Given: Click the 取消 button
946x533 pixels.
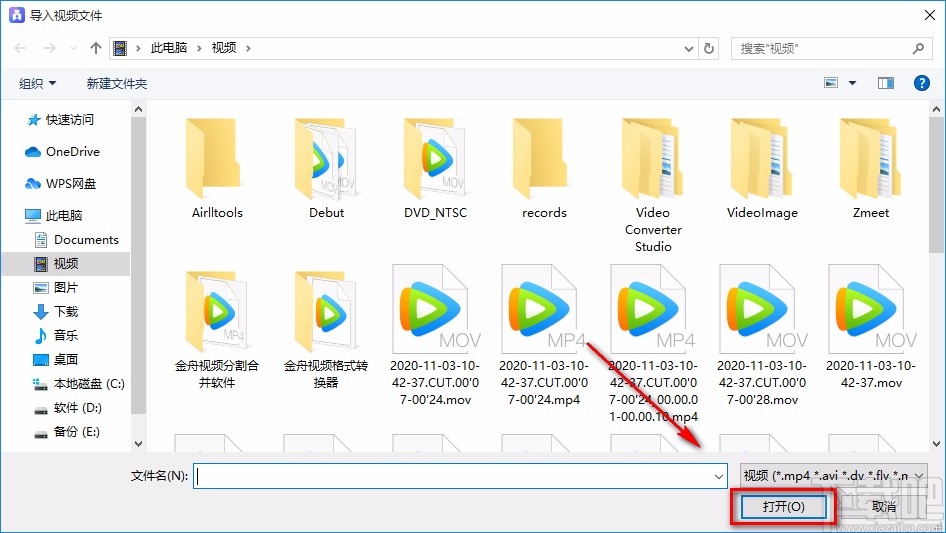Looking at the screenshot, I should point(883,506).
